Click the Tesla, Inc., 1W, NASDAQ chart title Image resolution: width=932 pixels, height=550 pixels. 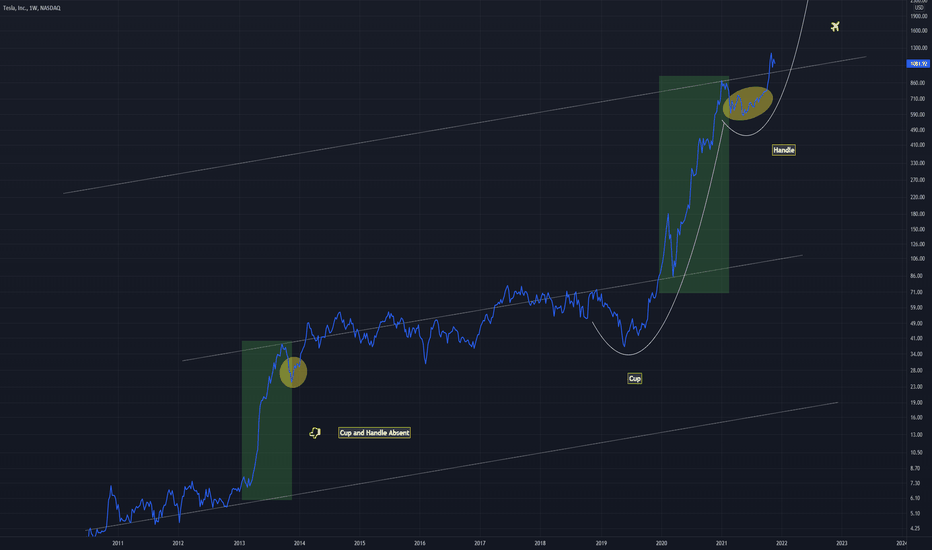pos(32,8)
